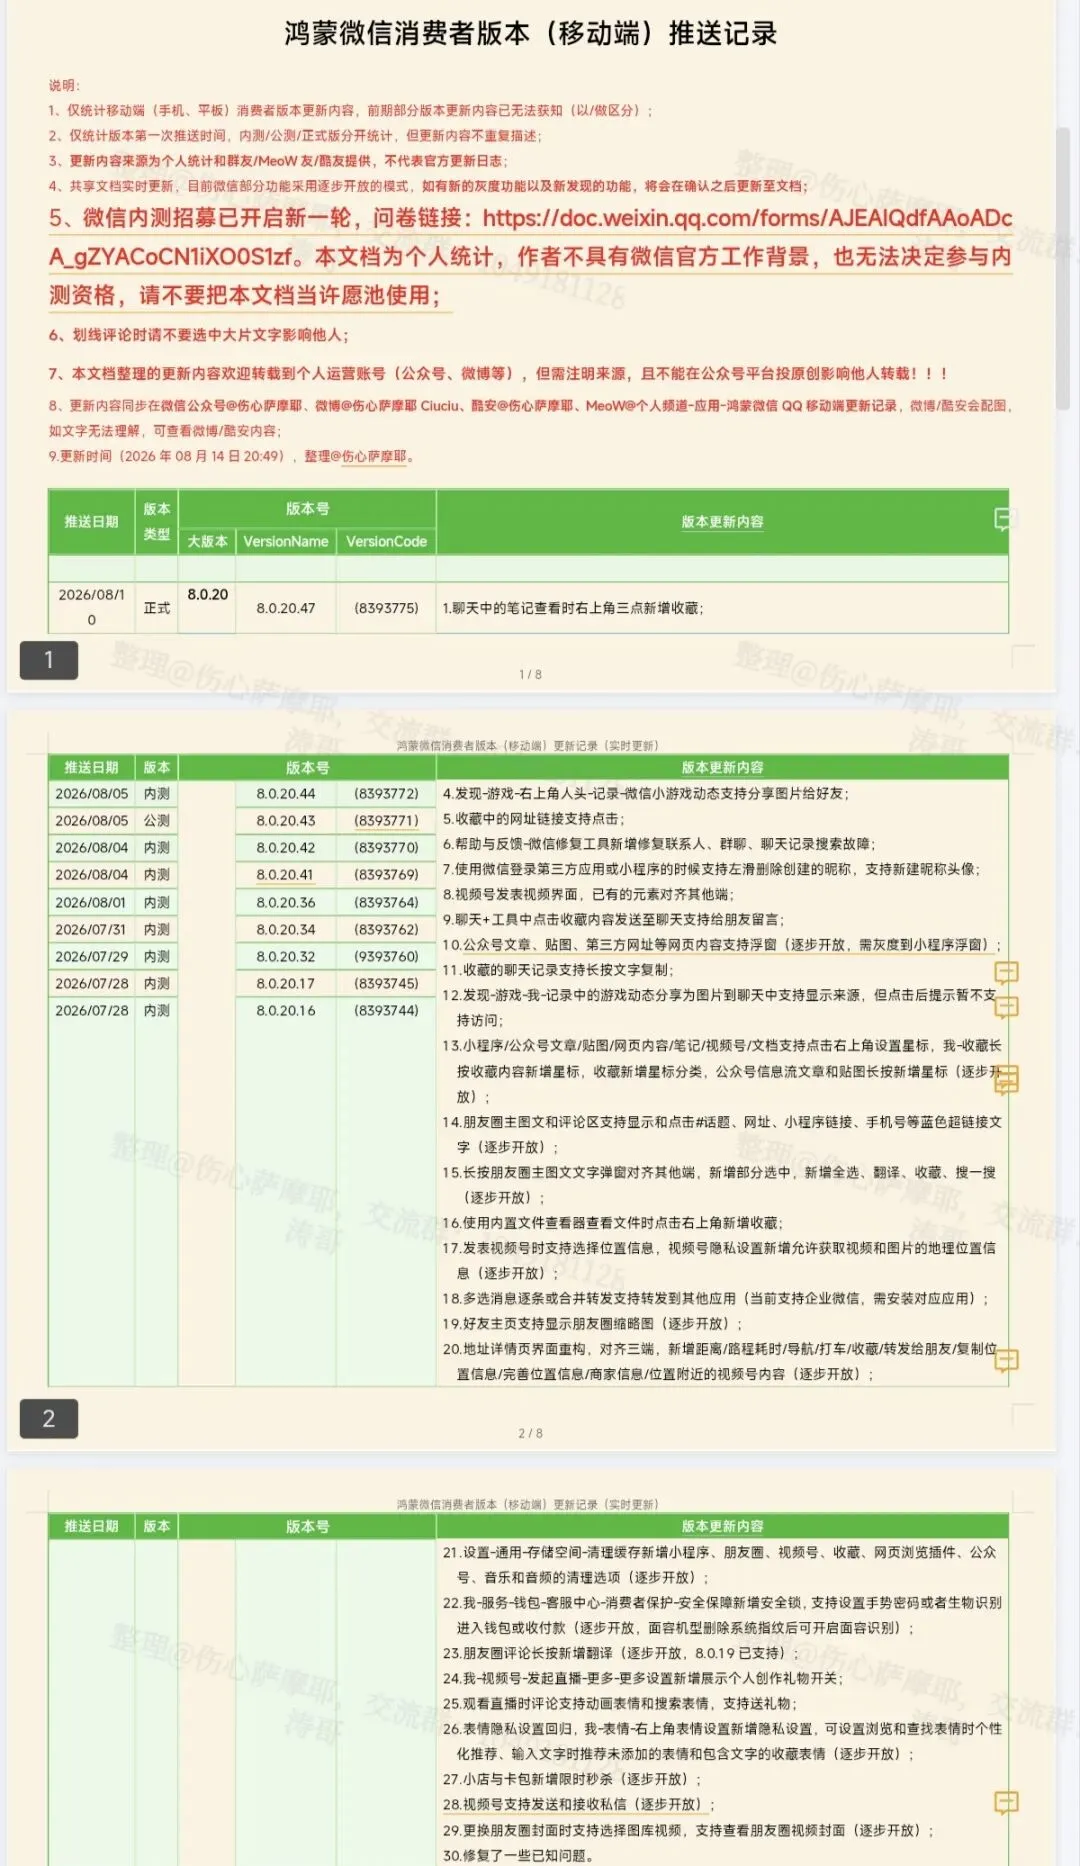The image size is (1080, 1866).
Task: Click item 27 小店与卡包新增限时秒杀
Action: pos(572,1779)
